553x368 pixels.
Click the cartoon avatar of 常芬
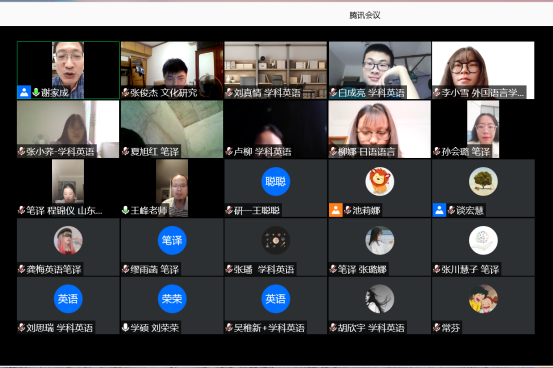pyautogui.click(x=483, y=299)
